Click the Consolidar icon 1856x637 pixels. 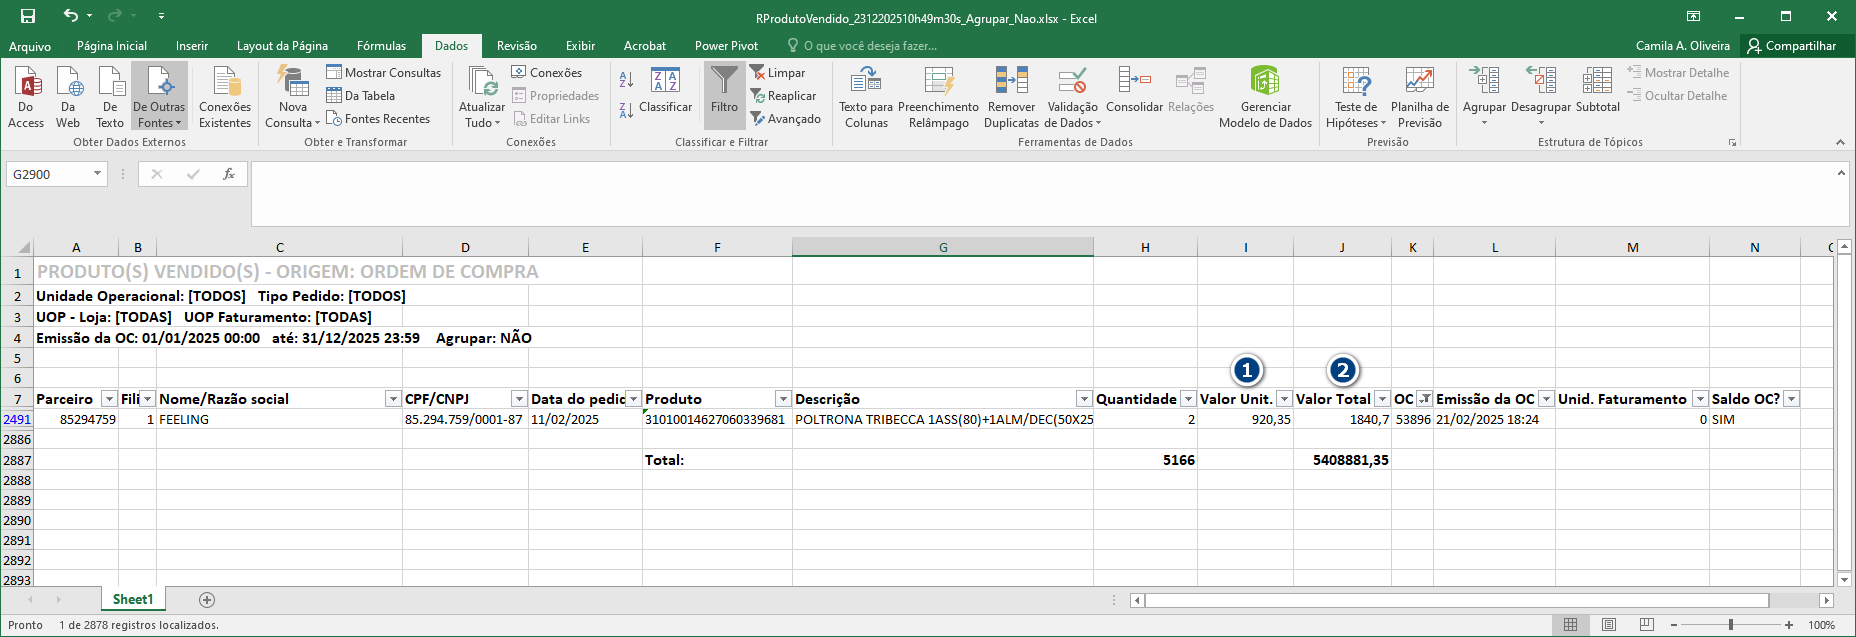tap(1134, 82)
